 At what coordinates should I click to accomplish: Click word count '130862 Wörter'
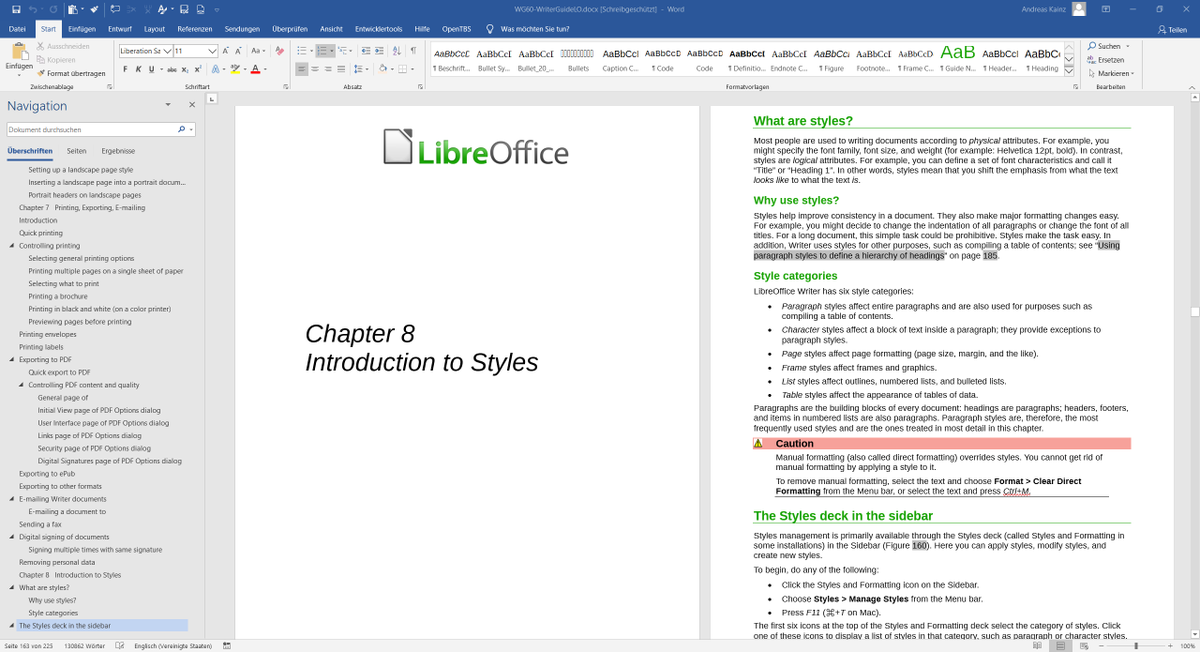(85, 646)
